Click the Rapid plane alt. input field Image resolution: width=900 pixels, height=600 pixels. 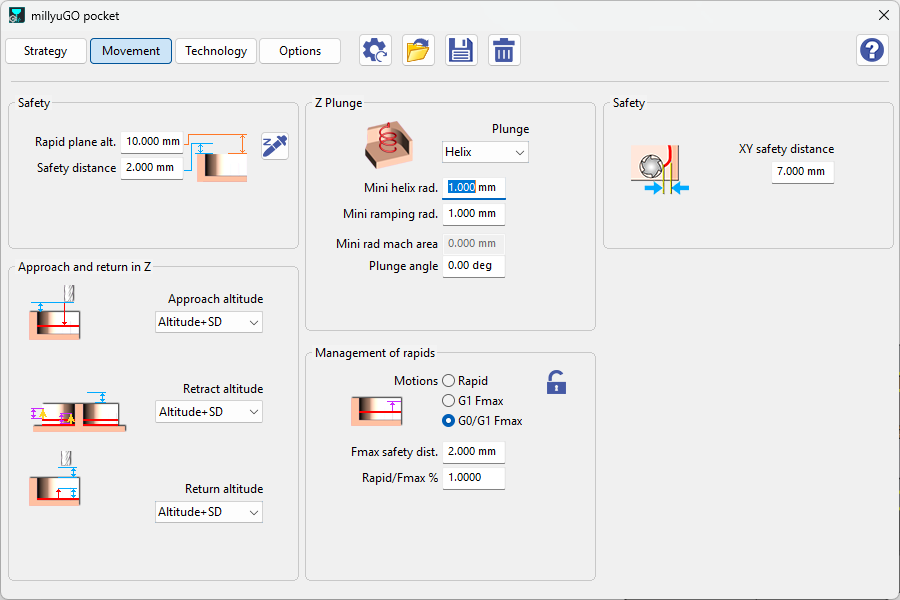(152, 142)
